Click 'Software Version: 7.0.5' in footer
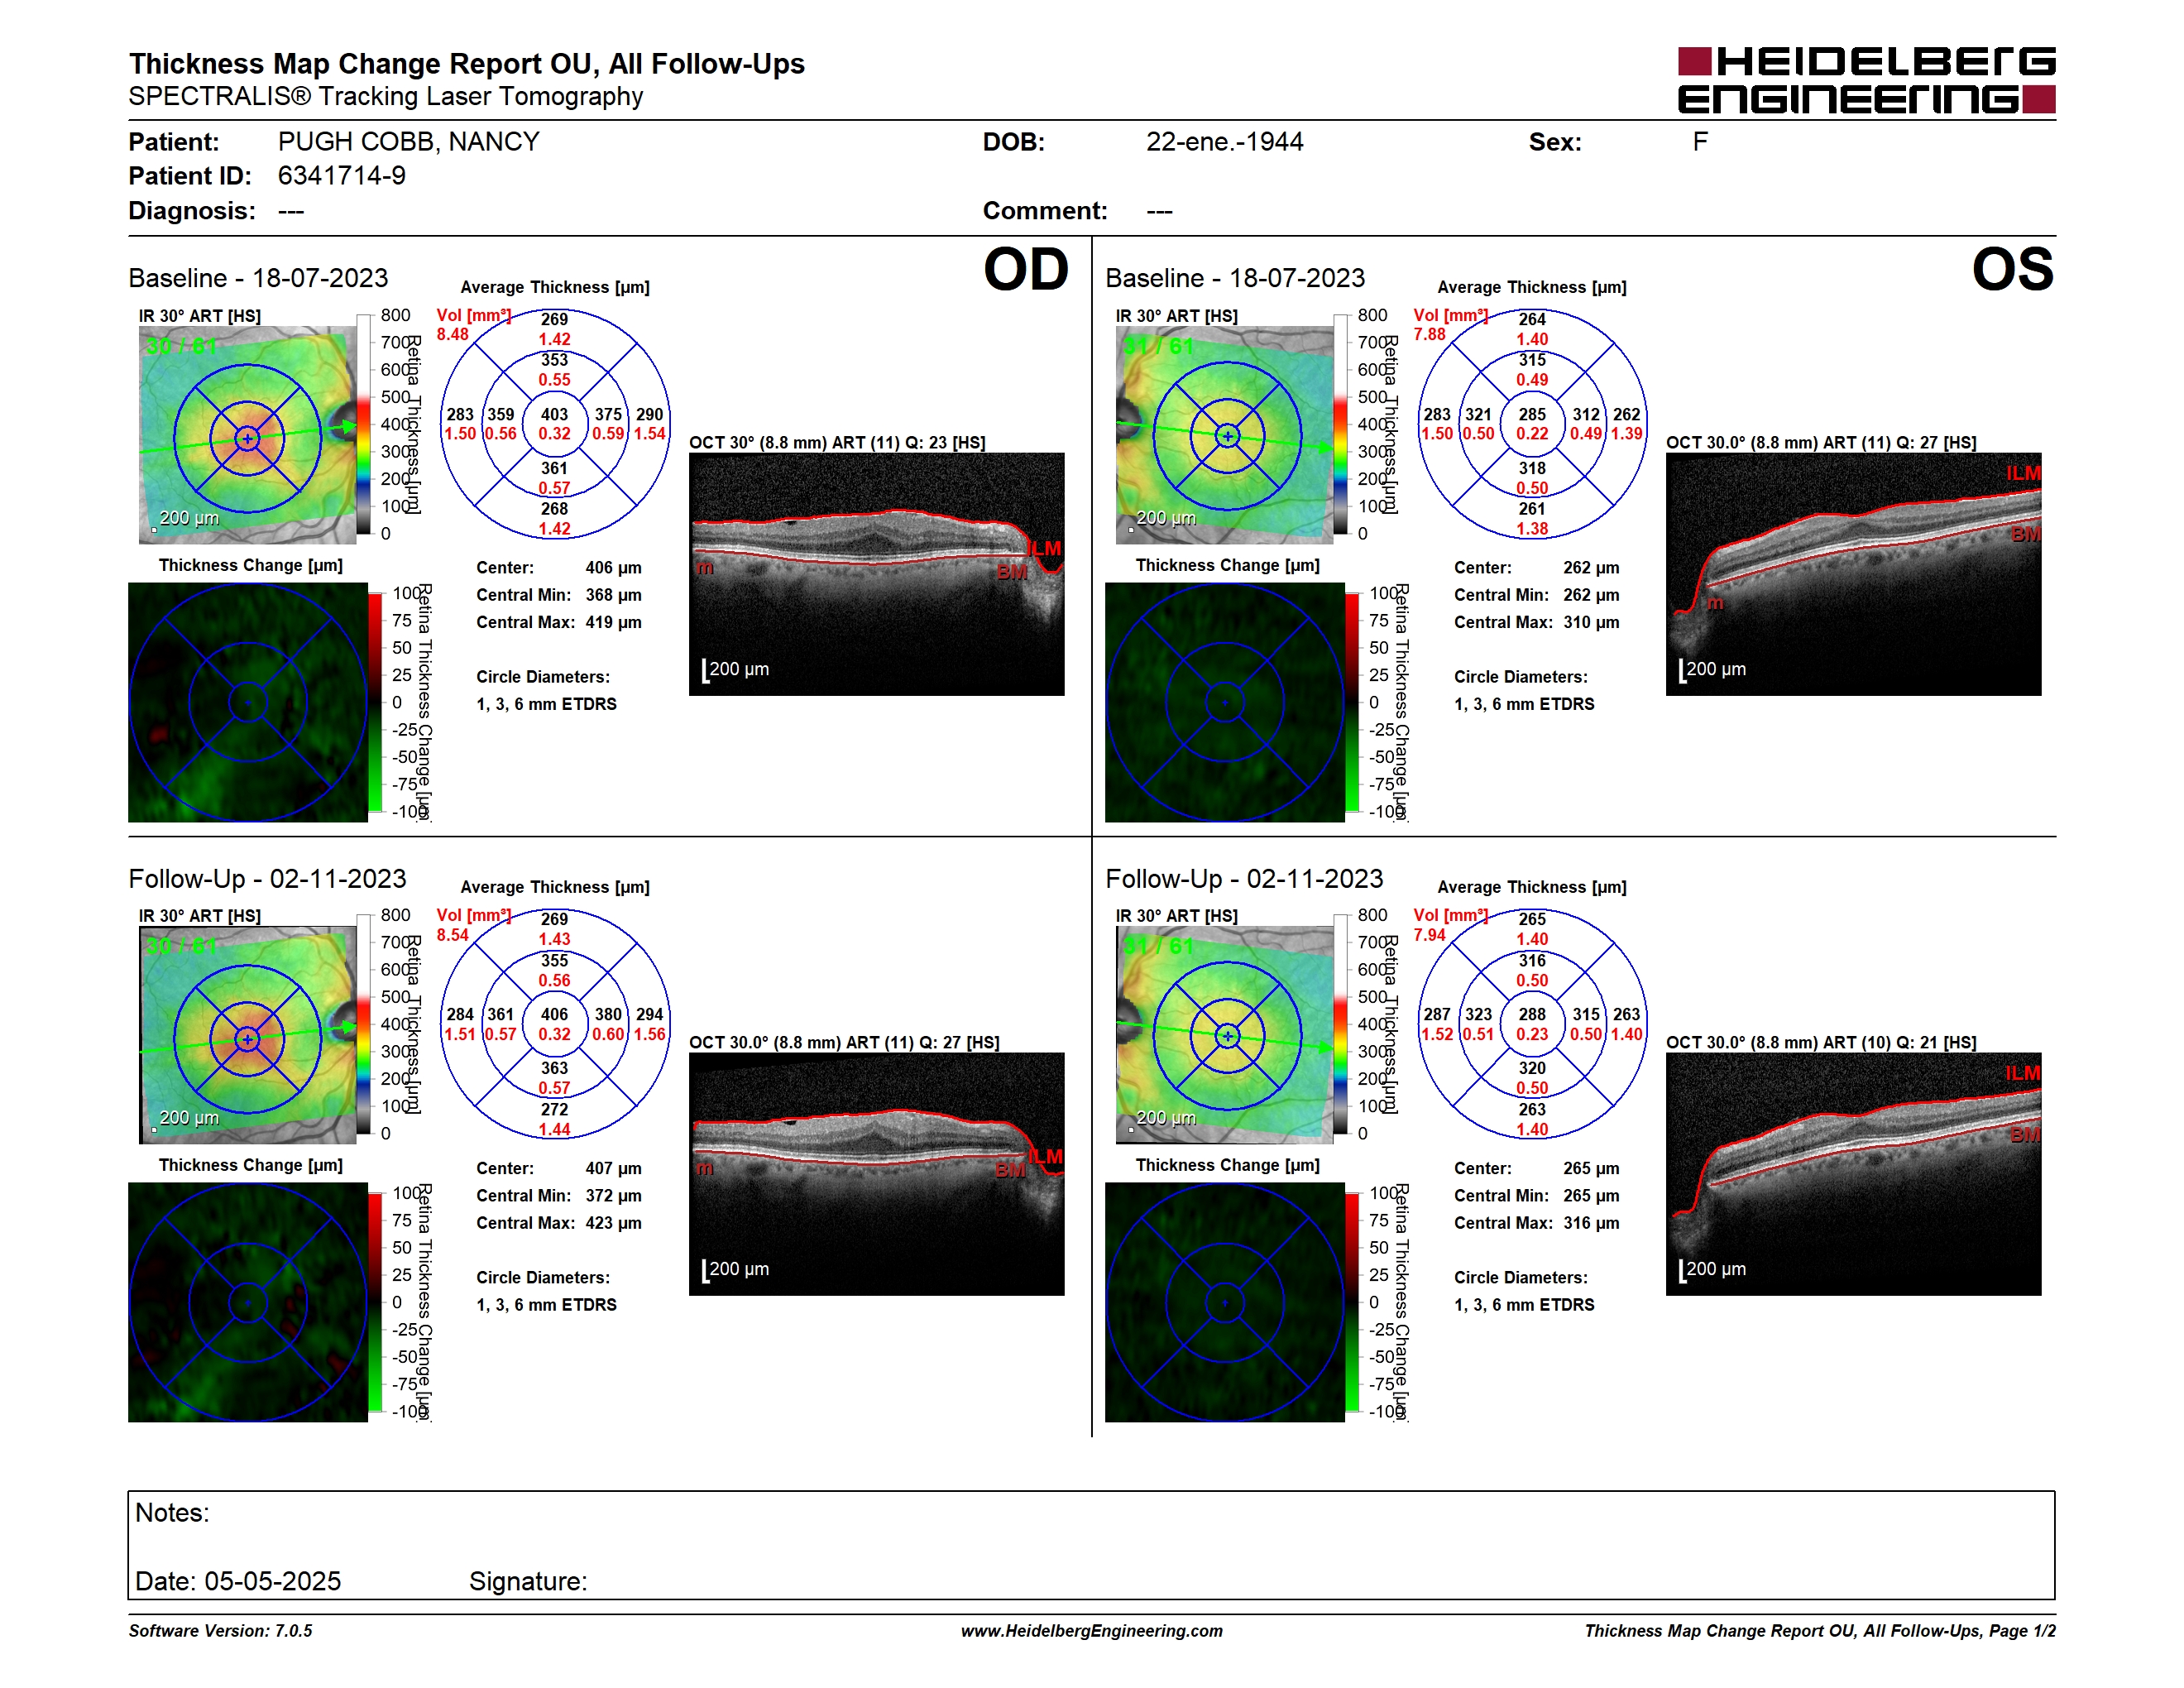2184x1688 pixels. 220,1631
